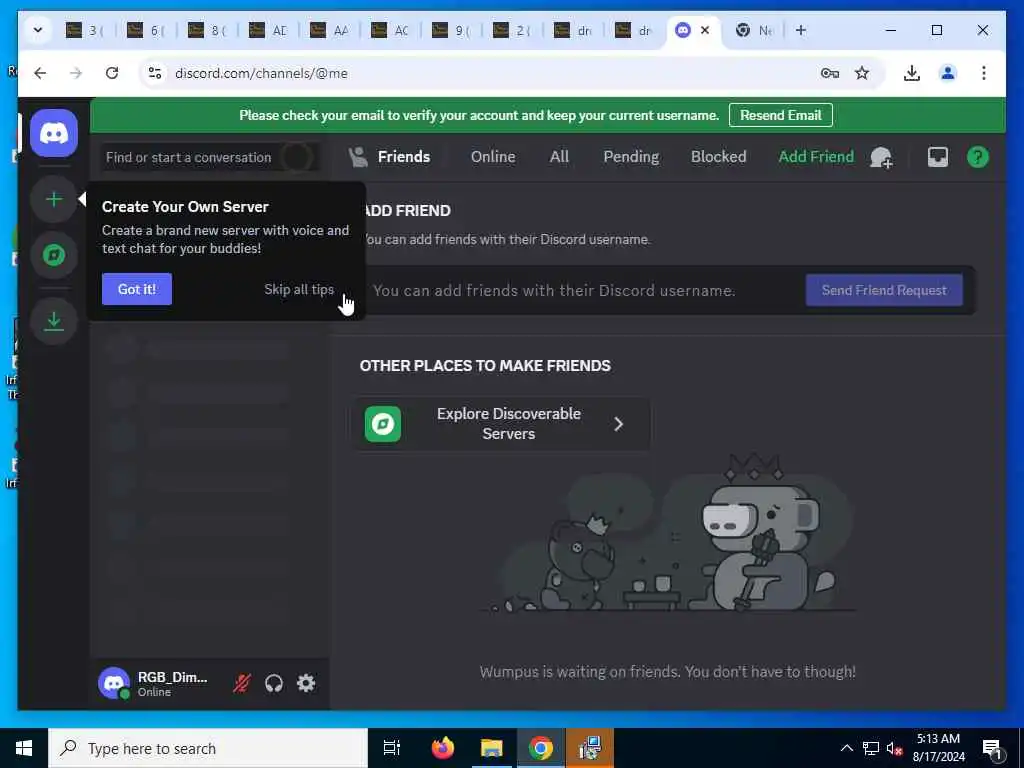Open Windows Start menu

tap(24, 748)
